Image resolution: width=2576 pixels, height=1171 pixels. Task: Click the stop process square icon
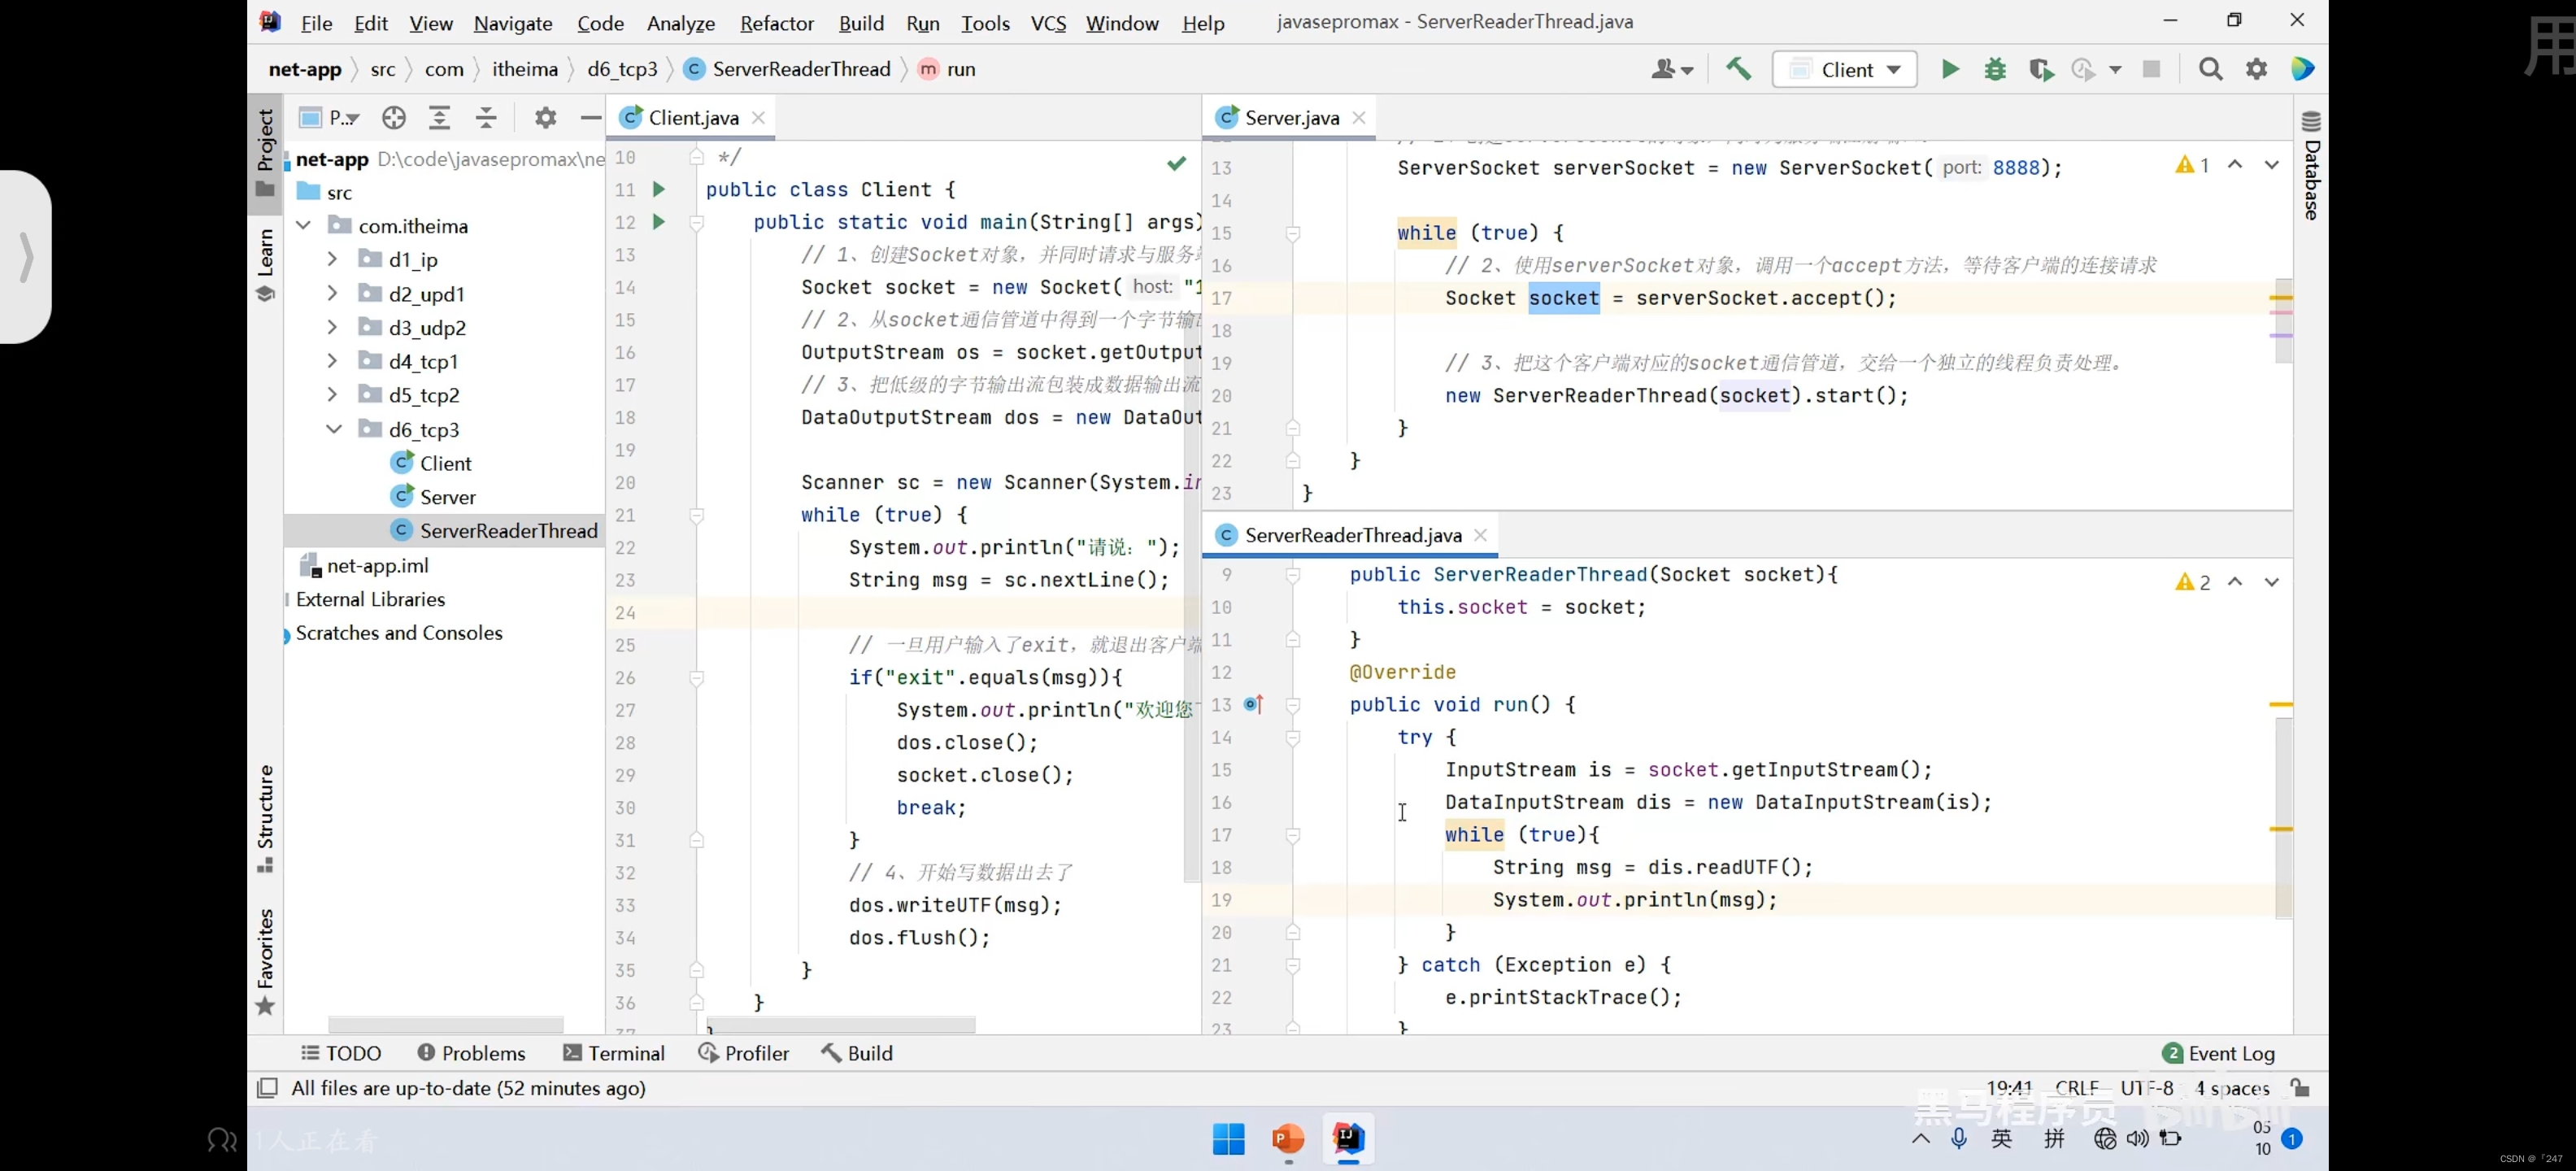click(2151, 69)
